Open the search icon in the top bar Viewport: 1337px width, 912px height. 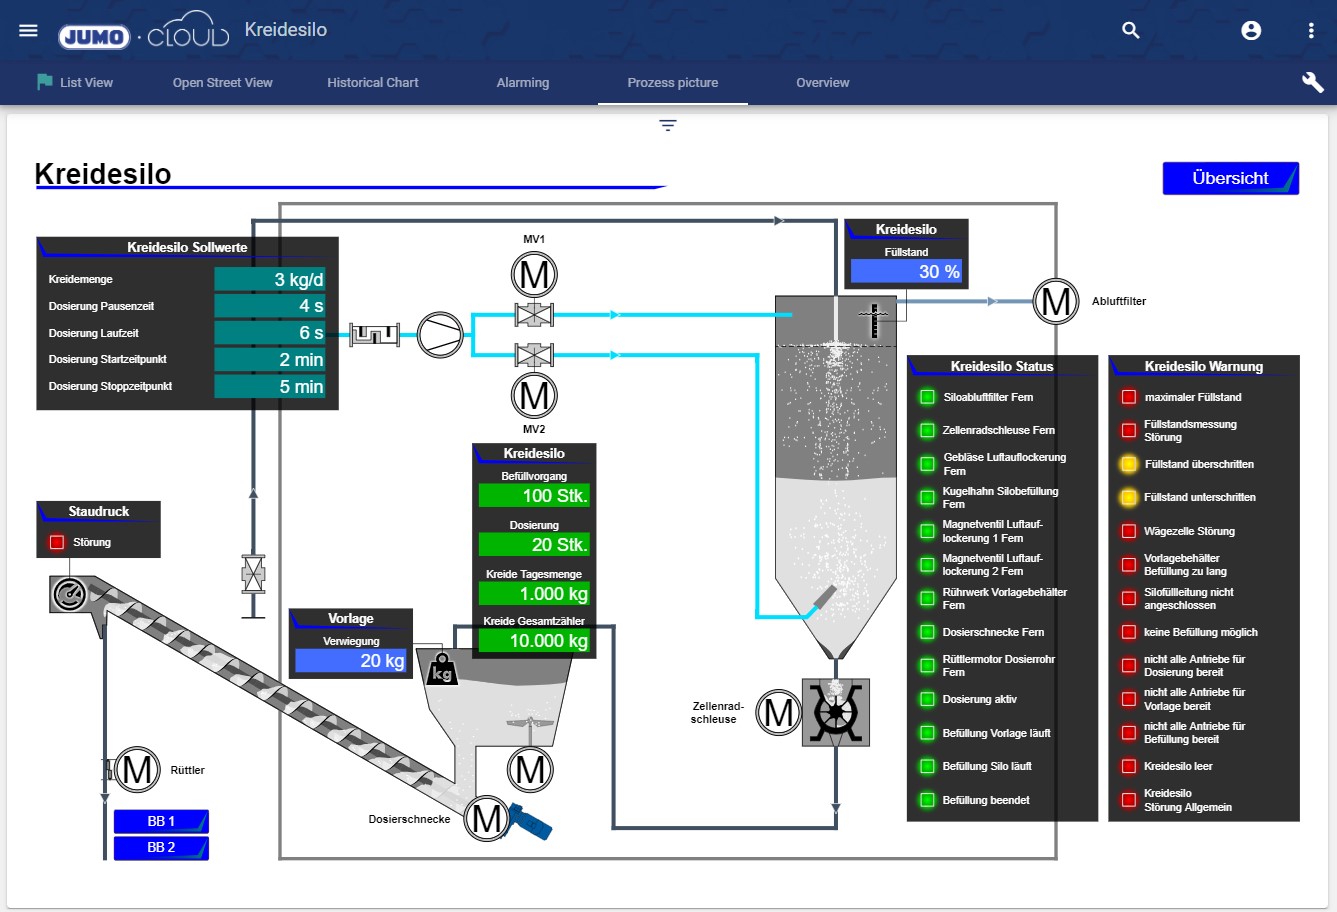pos(1130,30)
